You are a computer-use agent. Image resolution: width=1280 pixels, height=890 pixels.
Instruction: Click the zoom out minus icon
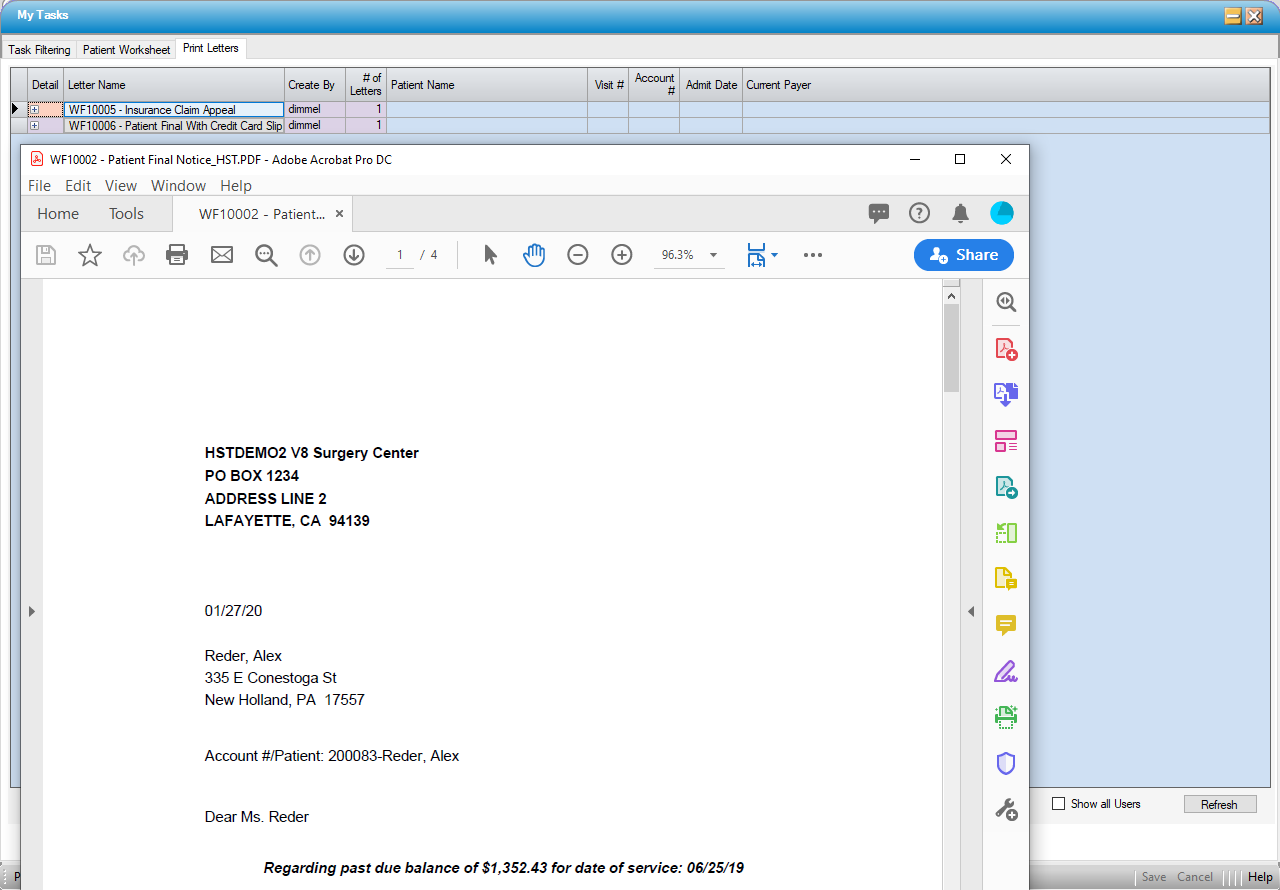click(578, 255)
